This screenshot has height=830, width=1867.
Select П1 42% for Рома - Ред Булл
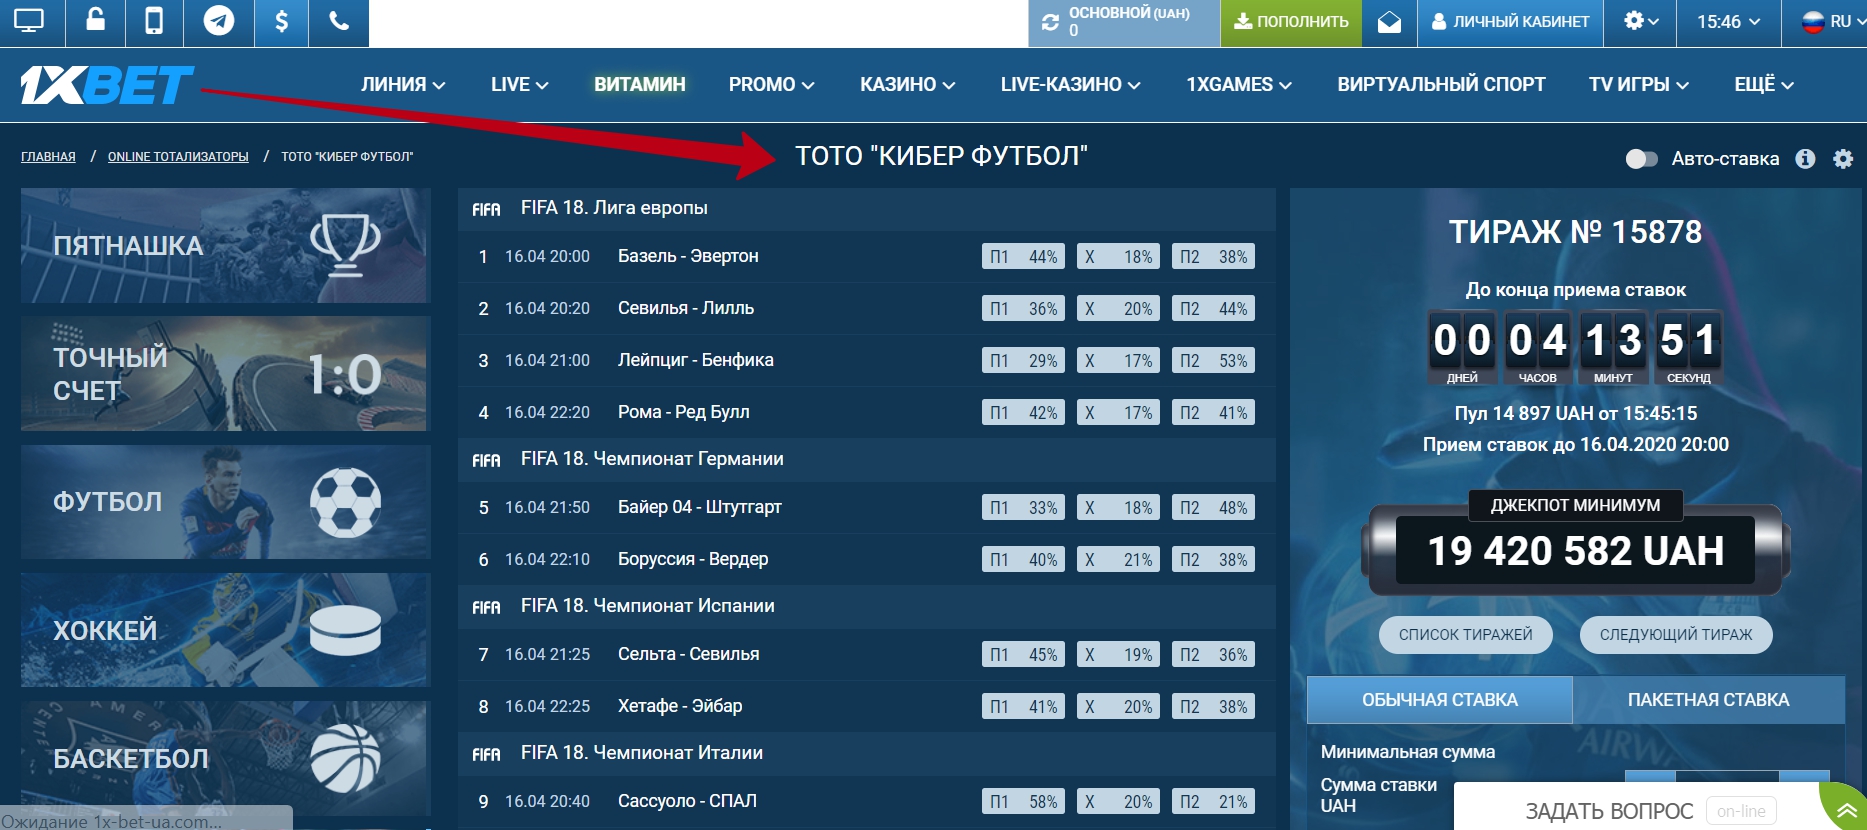click(x=1023, y=413)
